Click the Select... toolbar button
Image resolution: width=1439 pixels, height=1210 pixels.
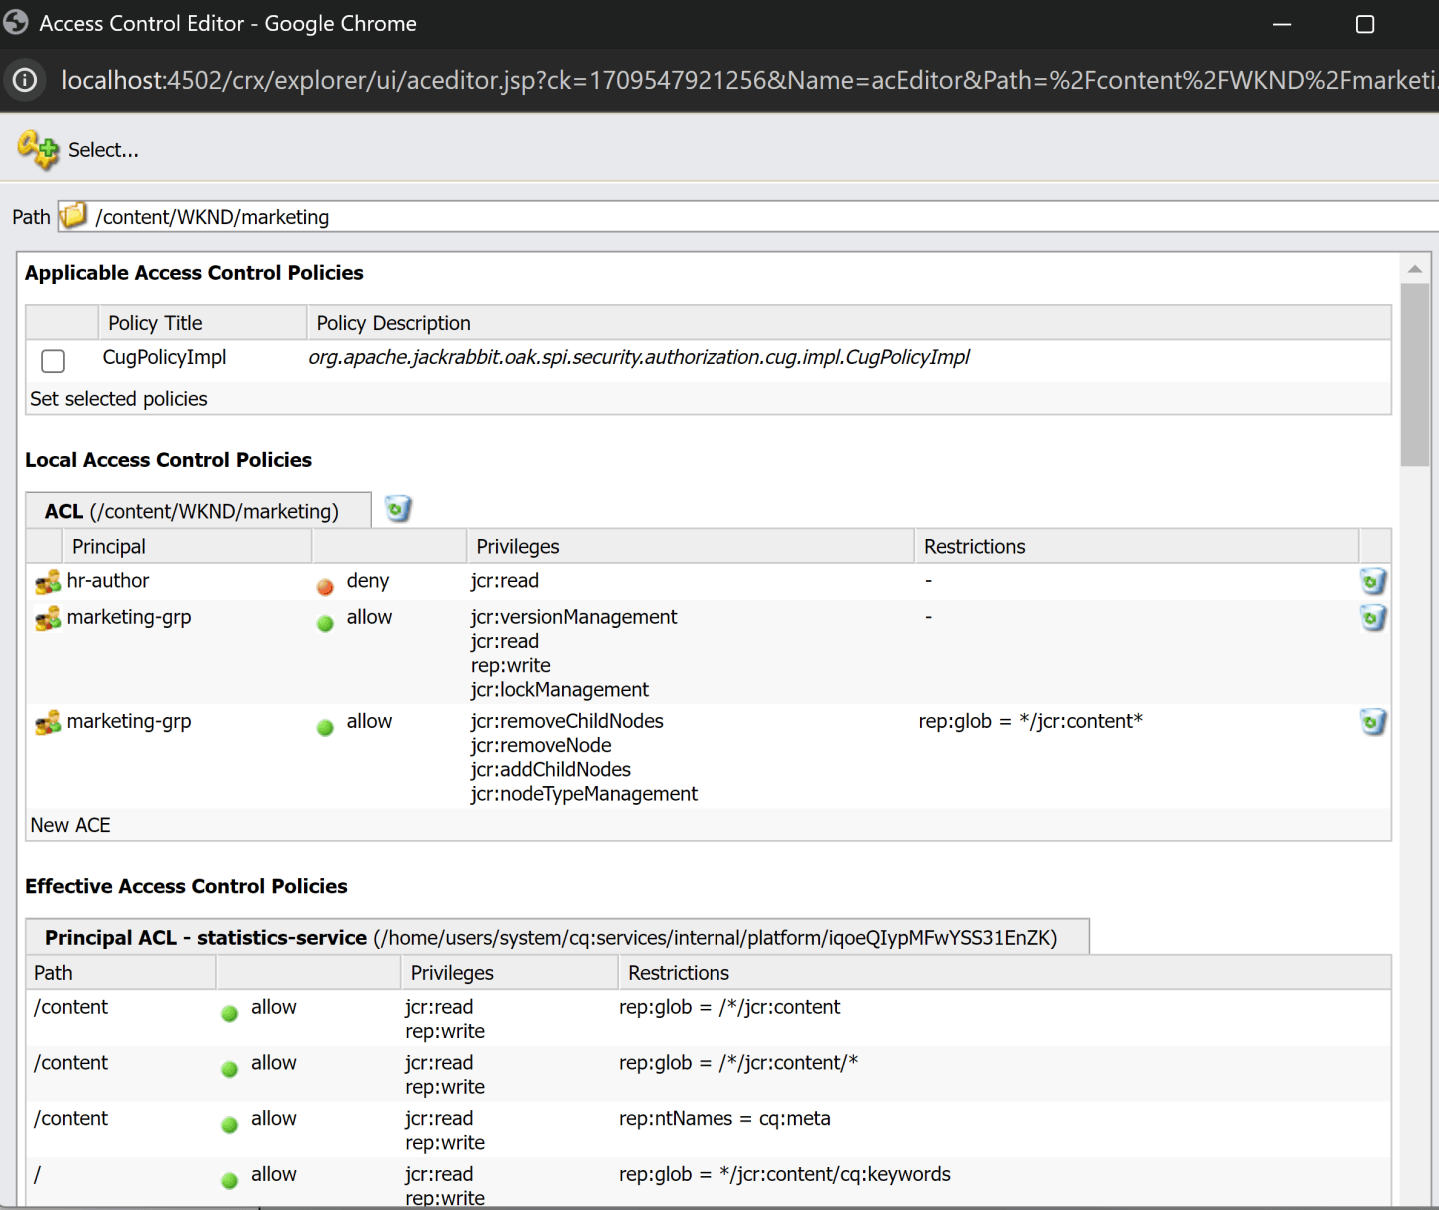pos(78,150)
